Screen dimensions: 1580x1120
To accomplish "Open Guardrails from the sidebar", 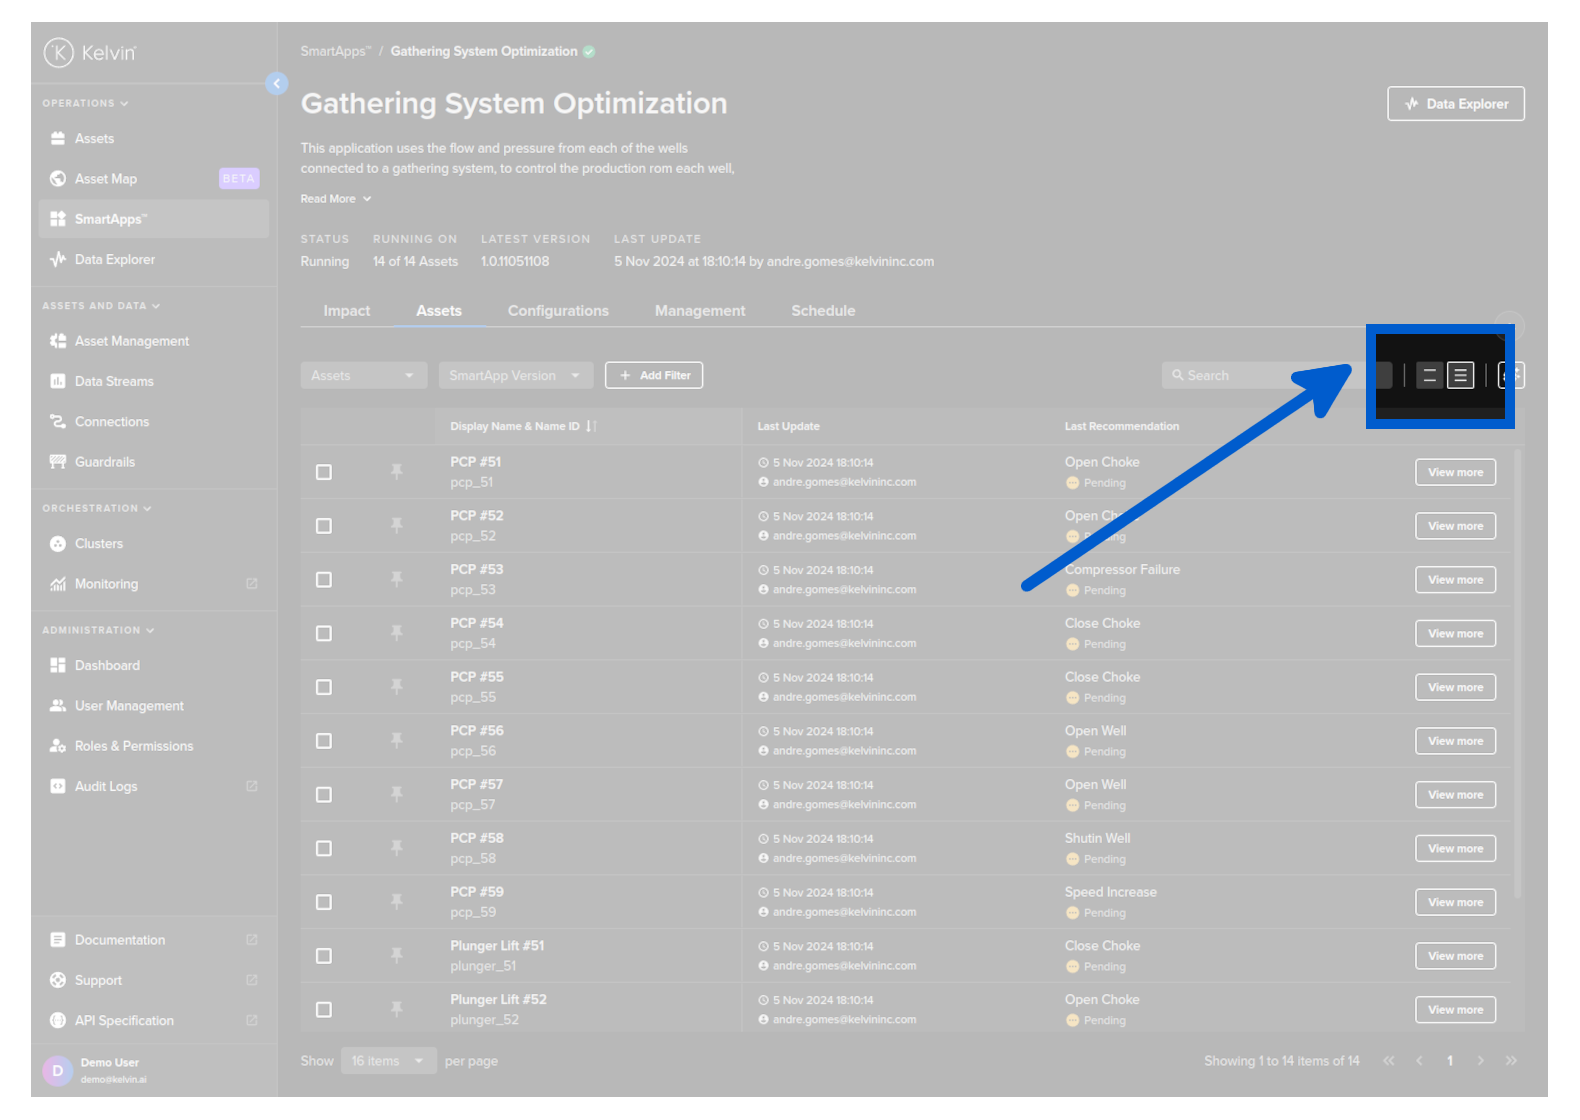I will point(104,462).
